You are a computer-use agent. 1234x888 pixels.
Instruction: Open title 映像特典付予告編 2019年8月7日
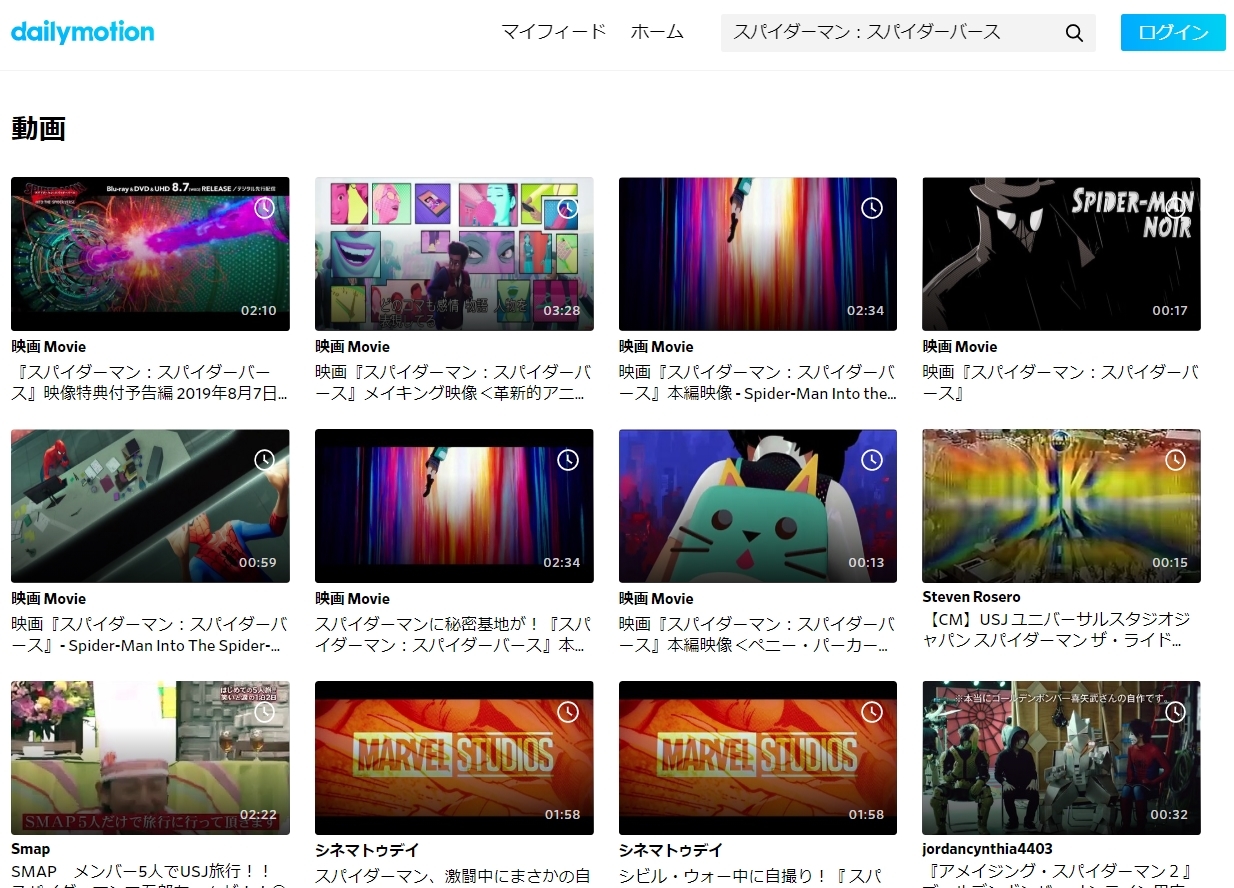tap(150, 383)
